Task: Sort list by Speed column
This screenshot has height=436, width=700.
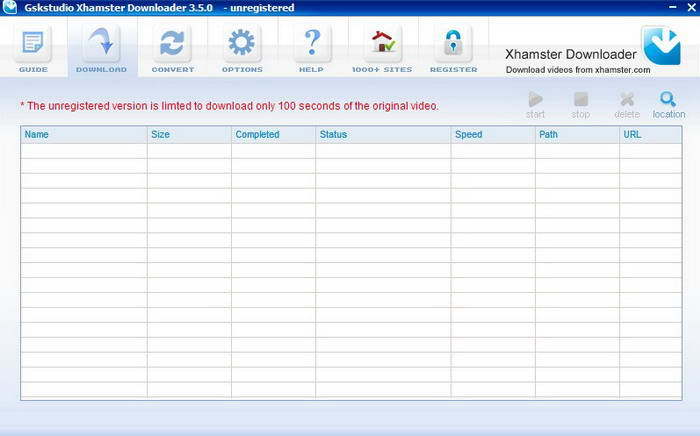Action: pos(493,134)
